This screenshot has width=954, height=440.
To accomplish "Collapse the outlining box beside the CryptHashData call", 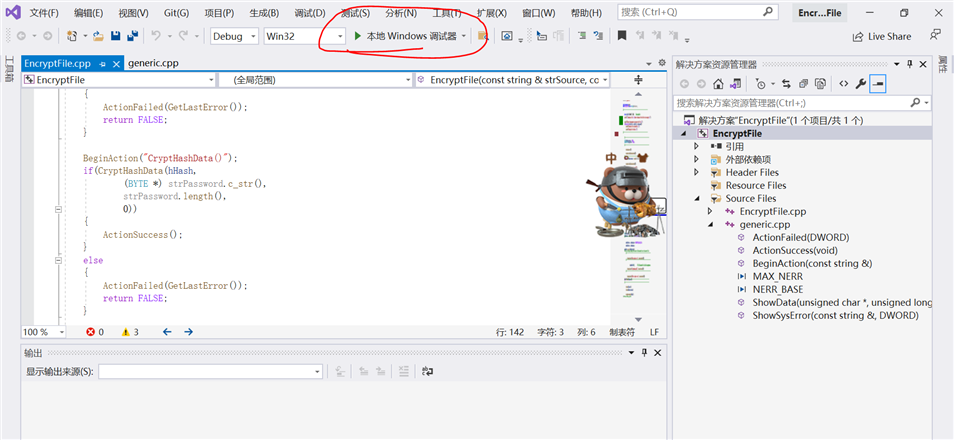I will [58, 209].
